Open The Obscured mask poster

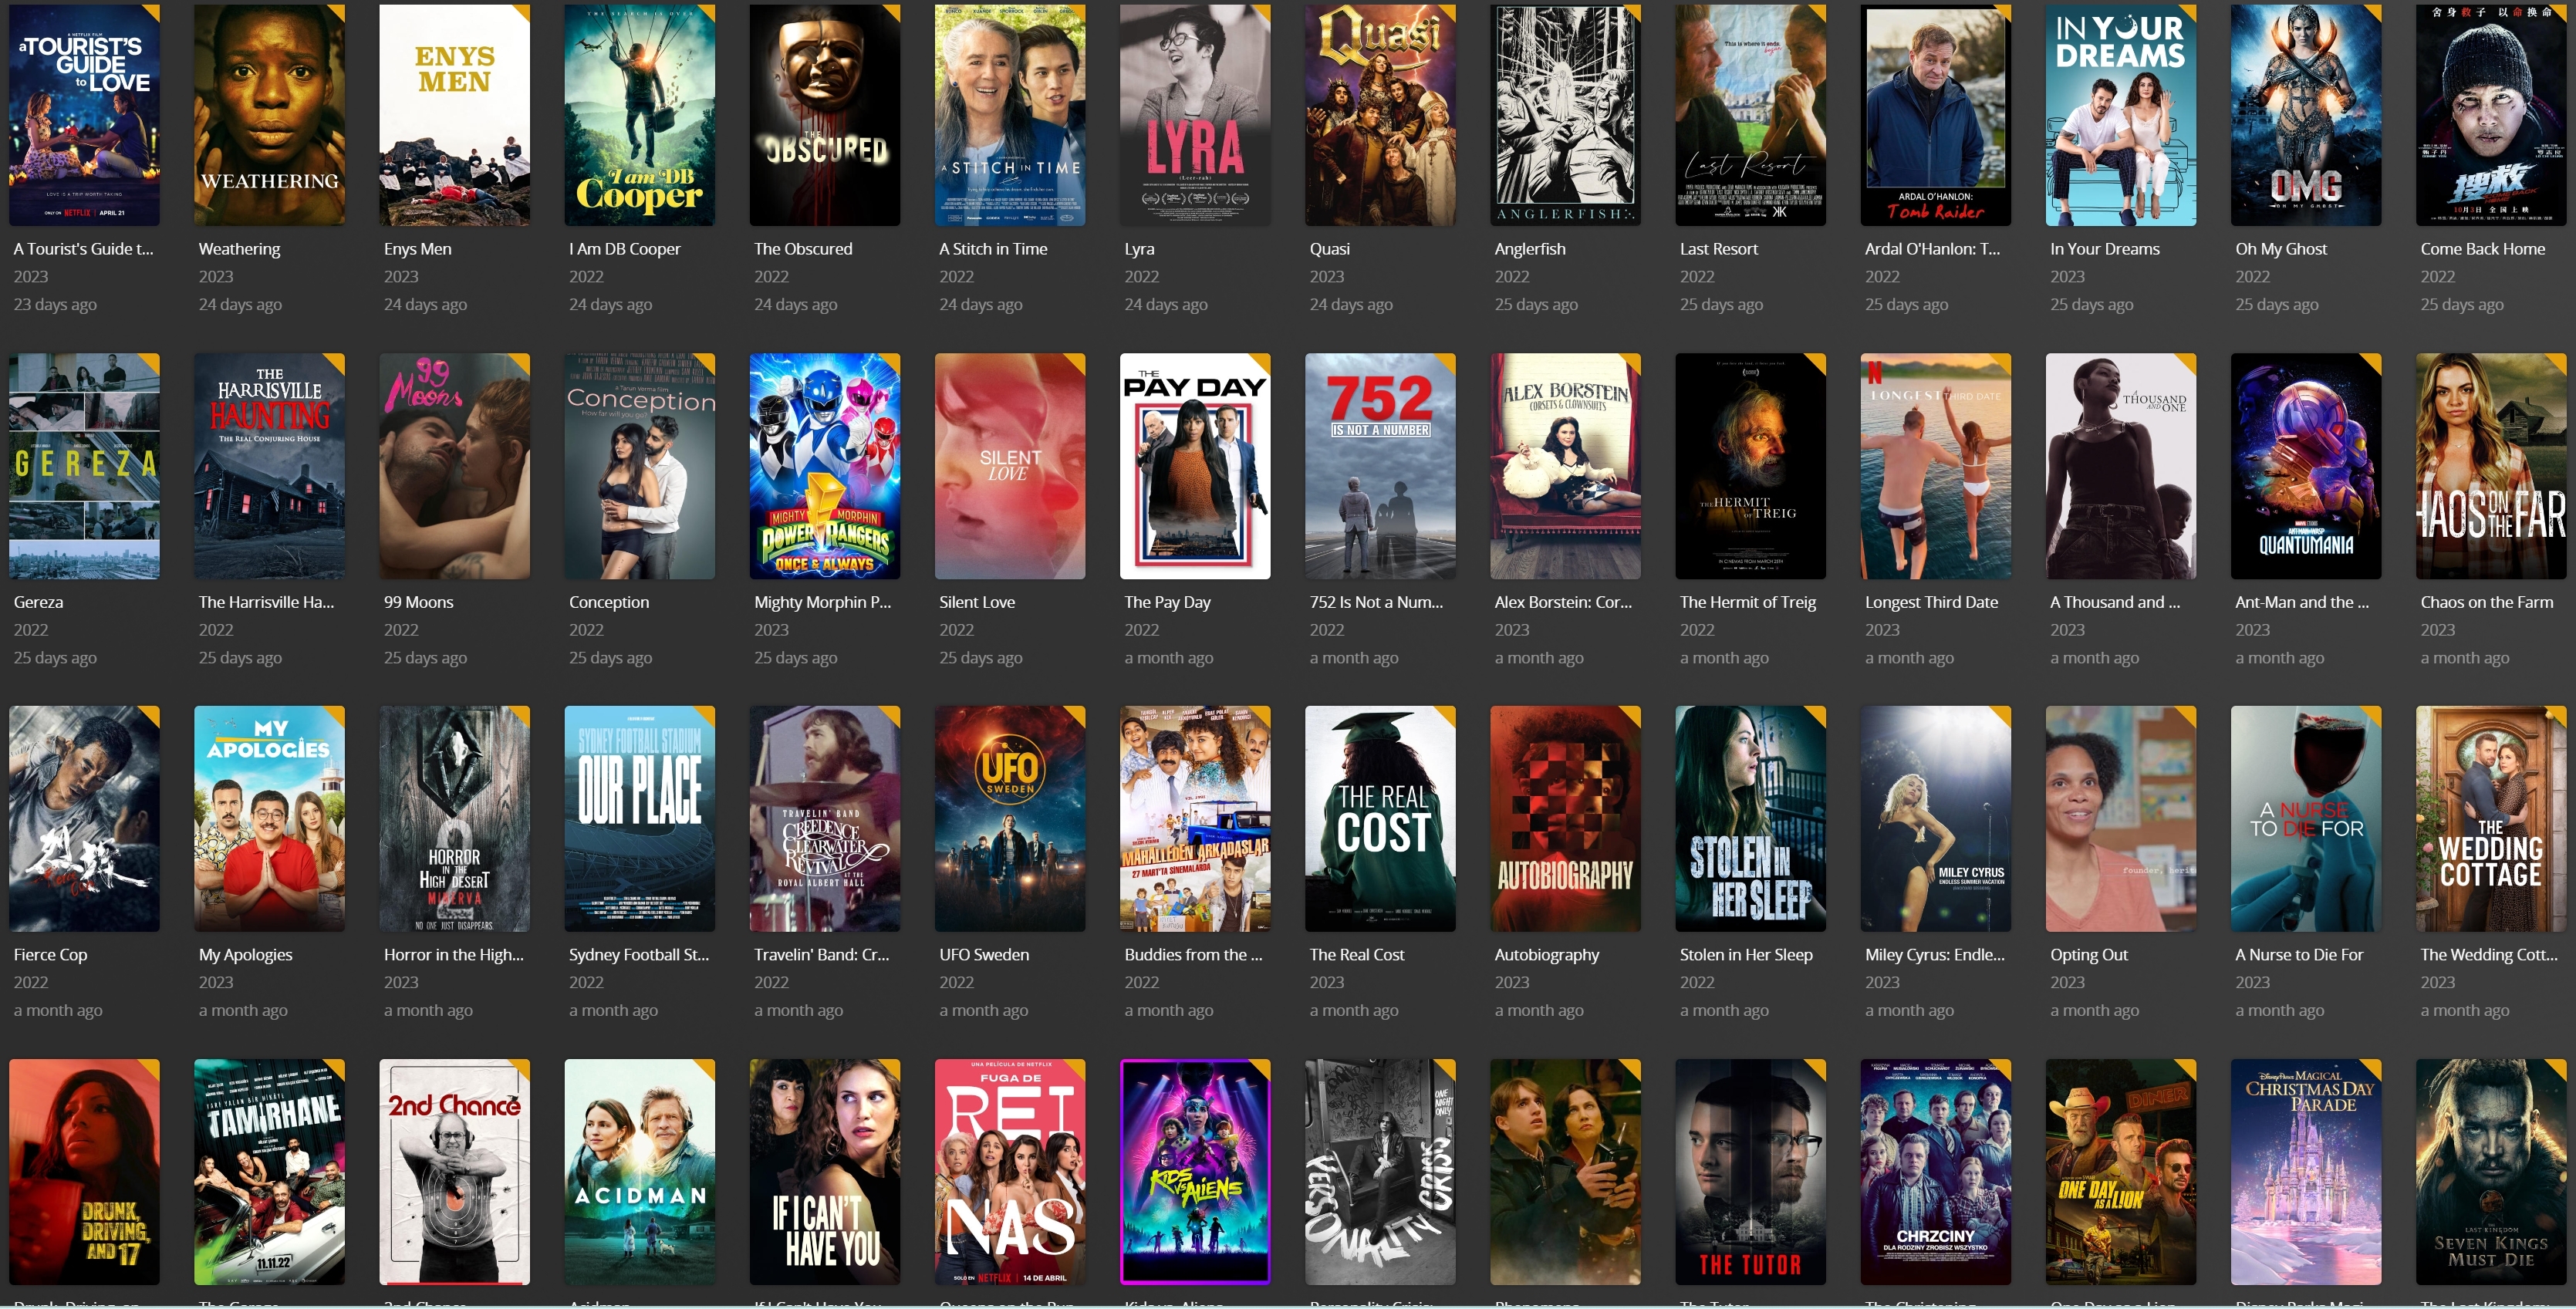point(825,114)
